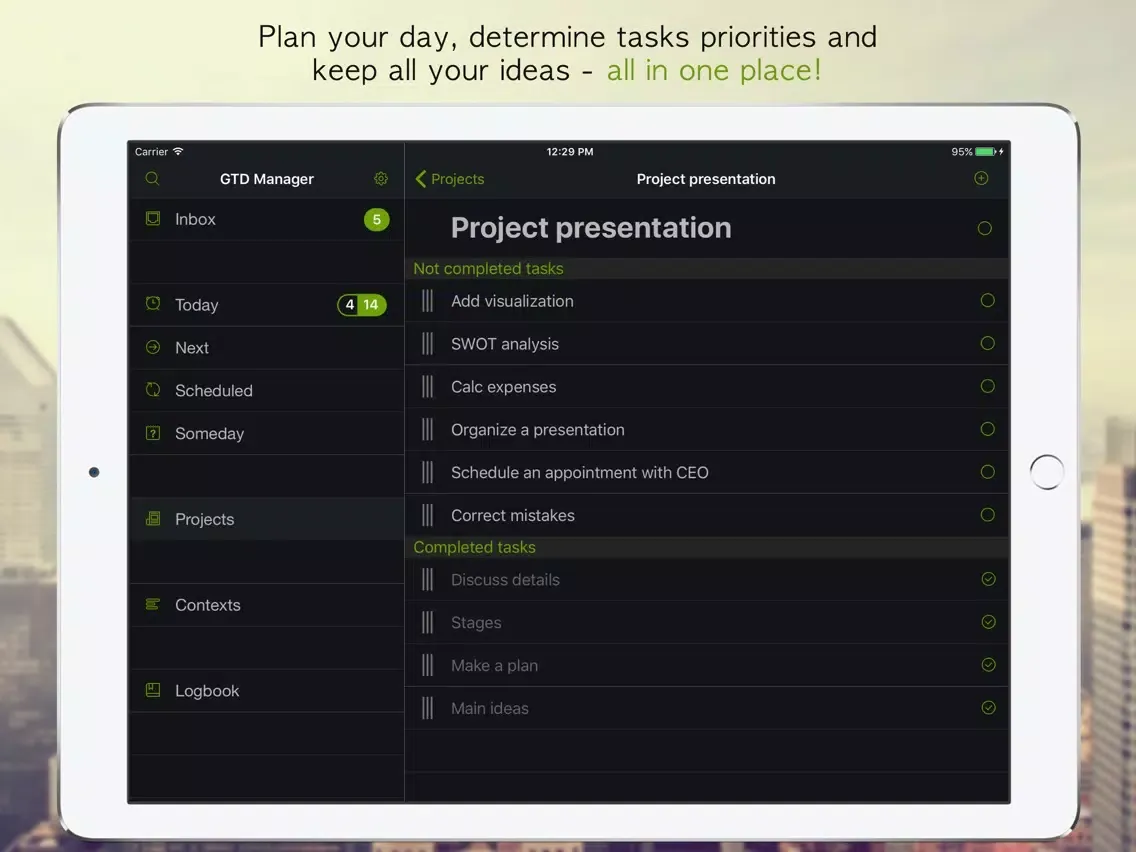Click the Inbox tray icon
1136x852 pixels.
click(x=153, y=219)
